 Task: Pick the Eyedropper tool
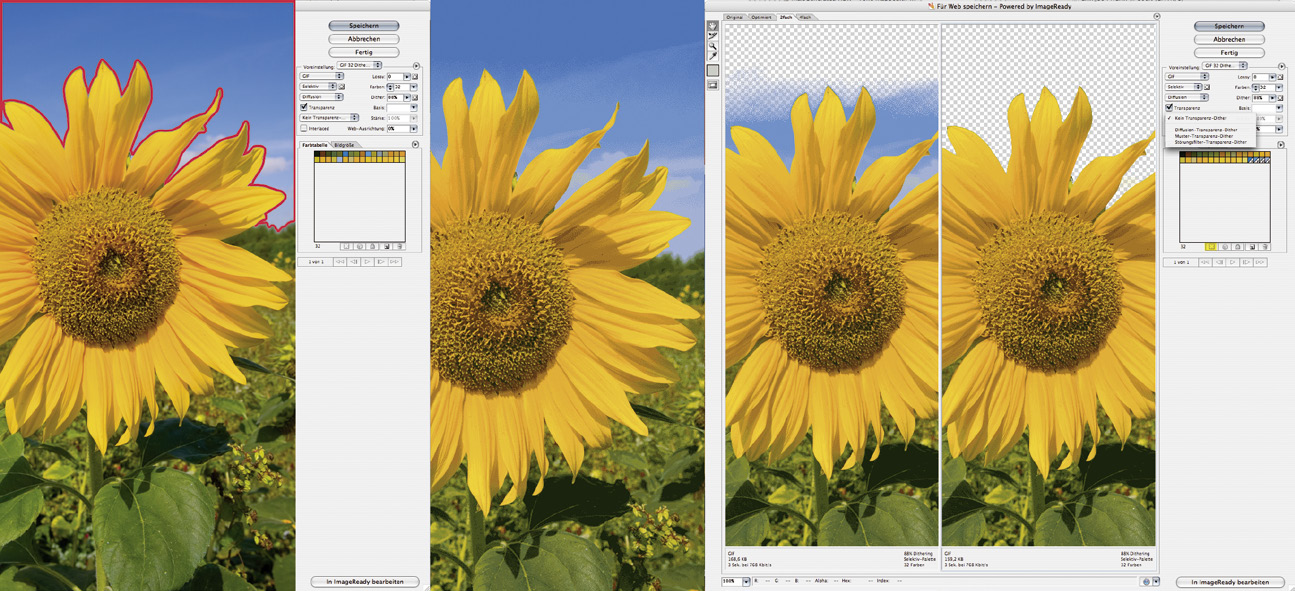pyautogui.click(x=713, y=57)
